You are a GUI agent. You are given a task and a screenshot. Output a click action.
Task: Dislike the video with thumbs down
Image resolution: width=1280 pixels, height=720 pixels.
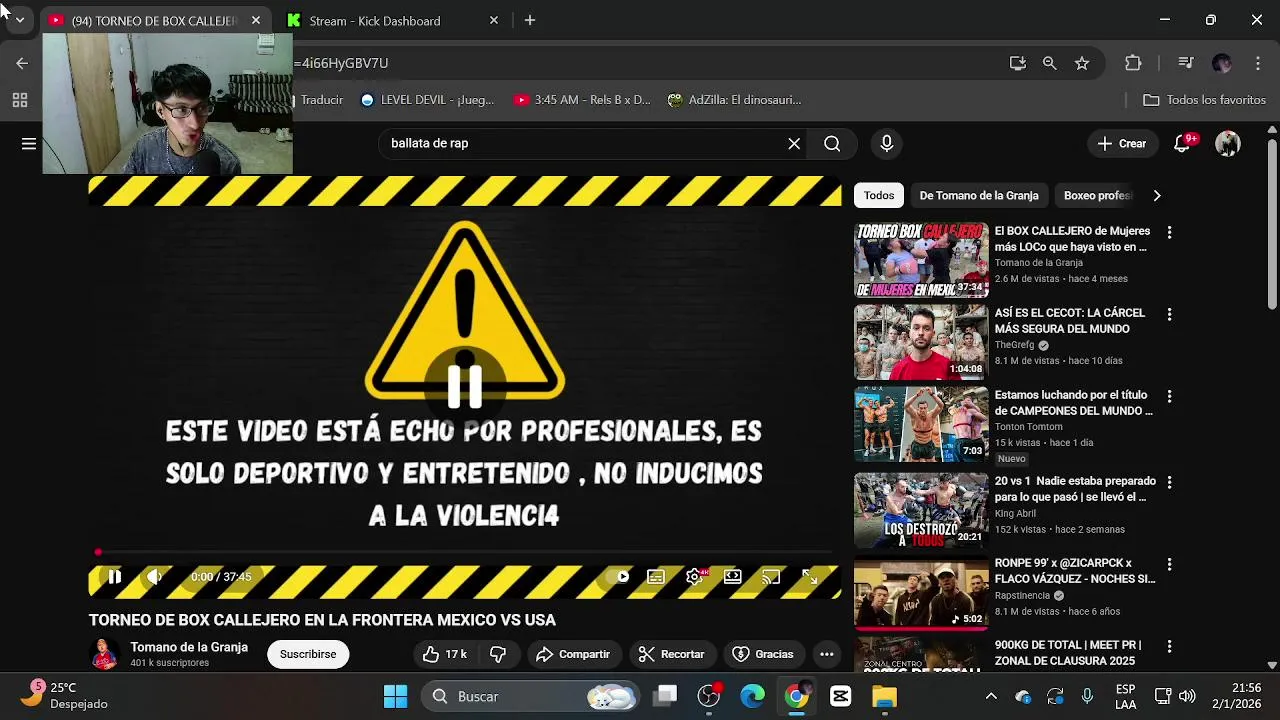coord(498,654)
